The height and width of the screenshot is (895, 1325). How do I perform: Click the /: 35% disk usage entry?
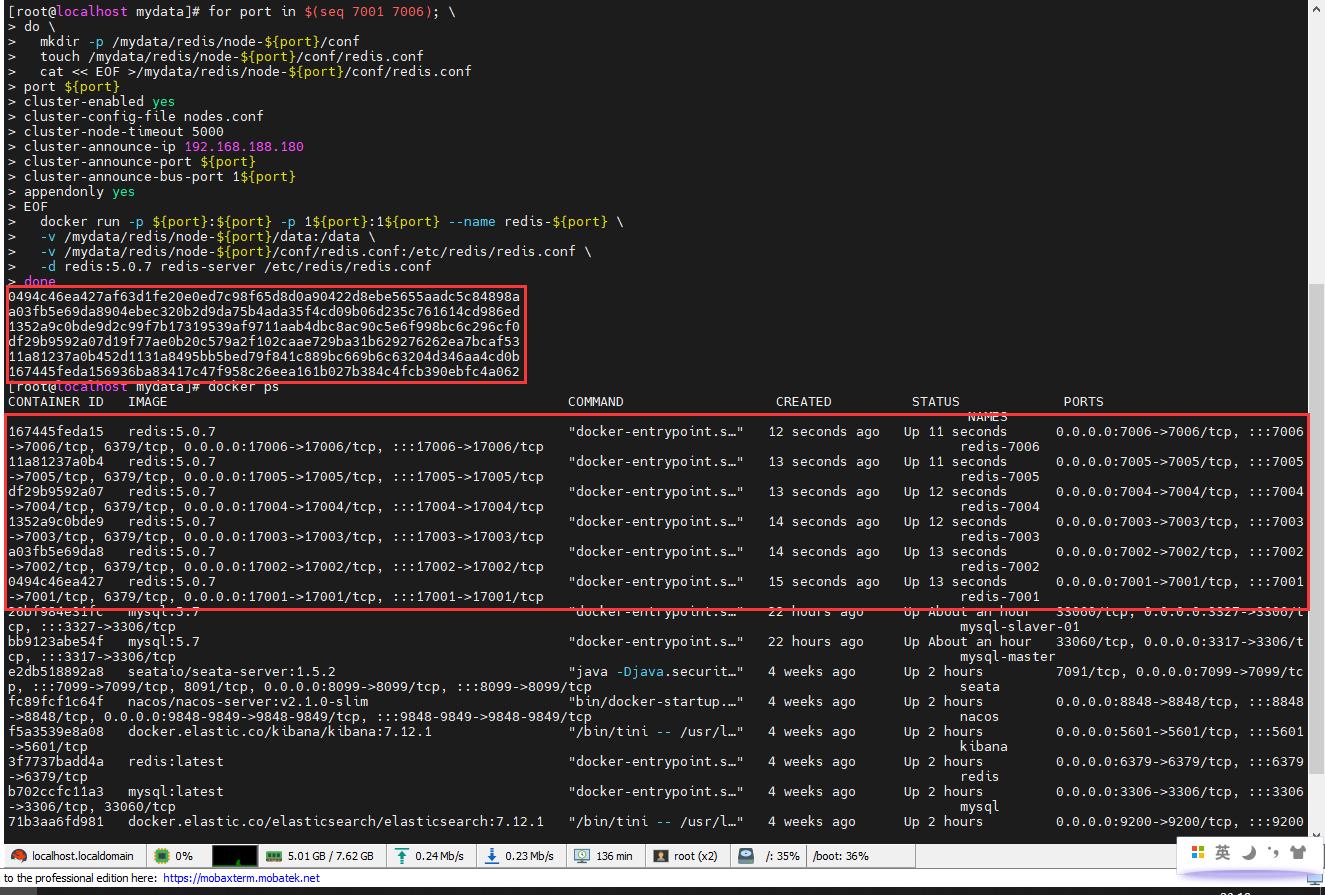[x=782, y=856]
